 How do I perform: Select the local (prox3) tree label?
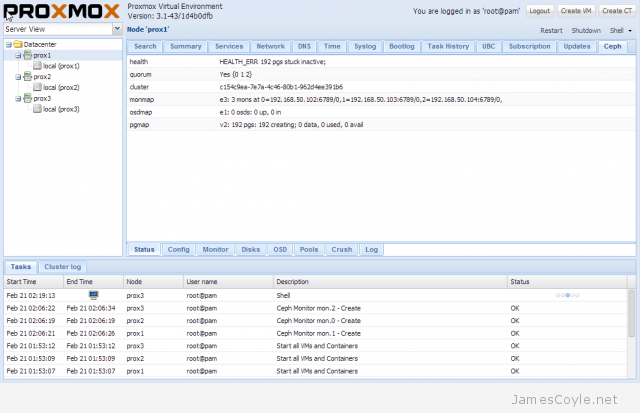point(61,109)
